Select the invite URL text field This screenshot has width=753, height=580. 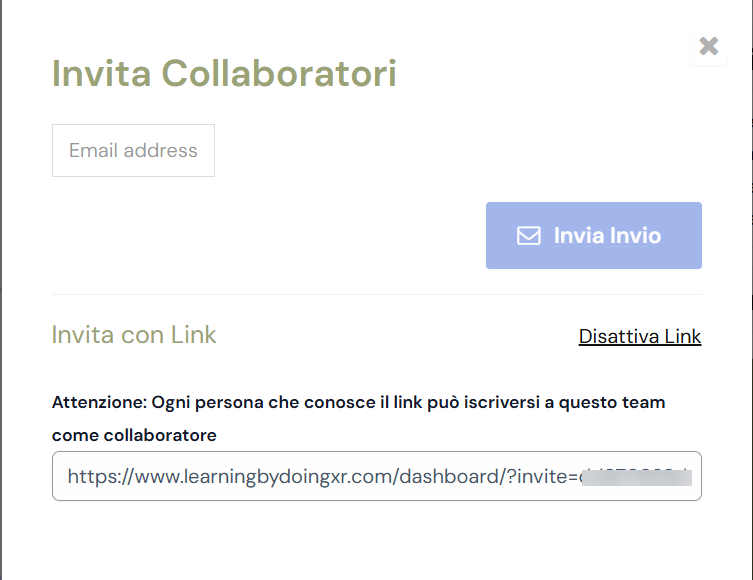(376, 476)
